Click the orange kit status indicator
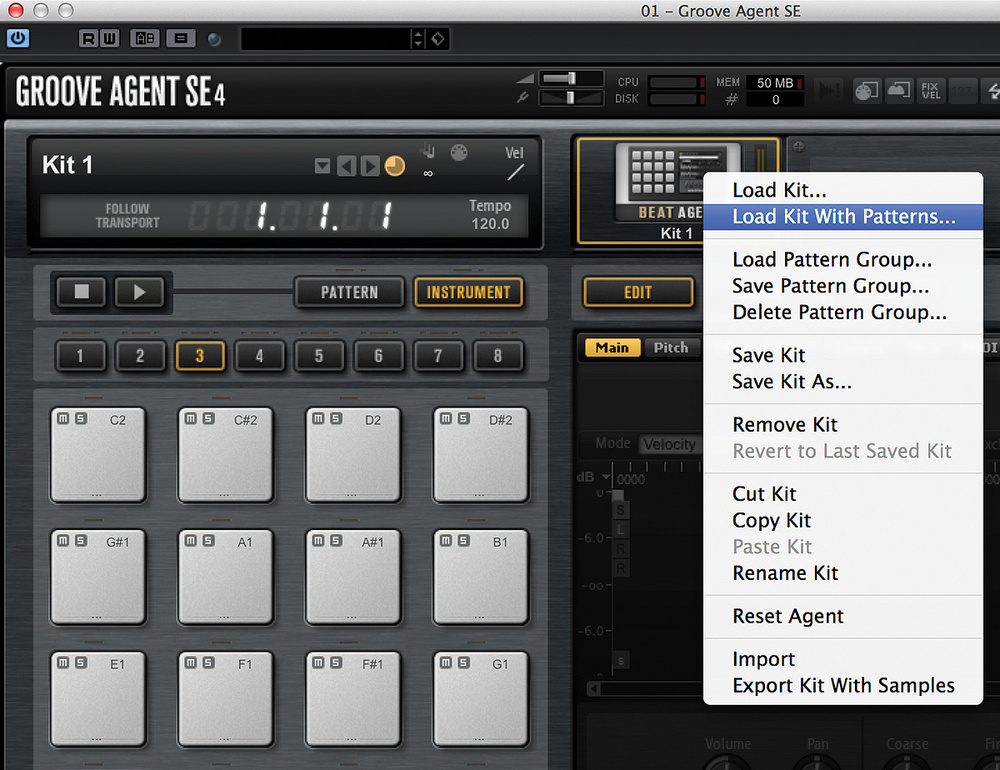1000x770 pixels. pyautogui.click(x=395, y=166)
